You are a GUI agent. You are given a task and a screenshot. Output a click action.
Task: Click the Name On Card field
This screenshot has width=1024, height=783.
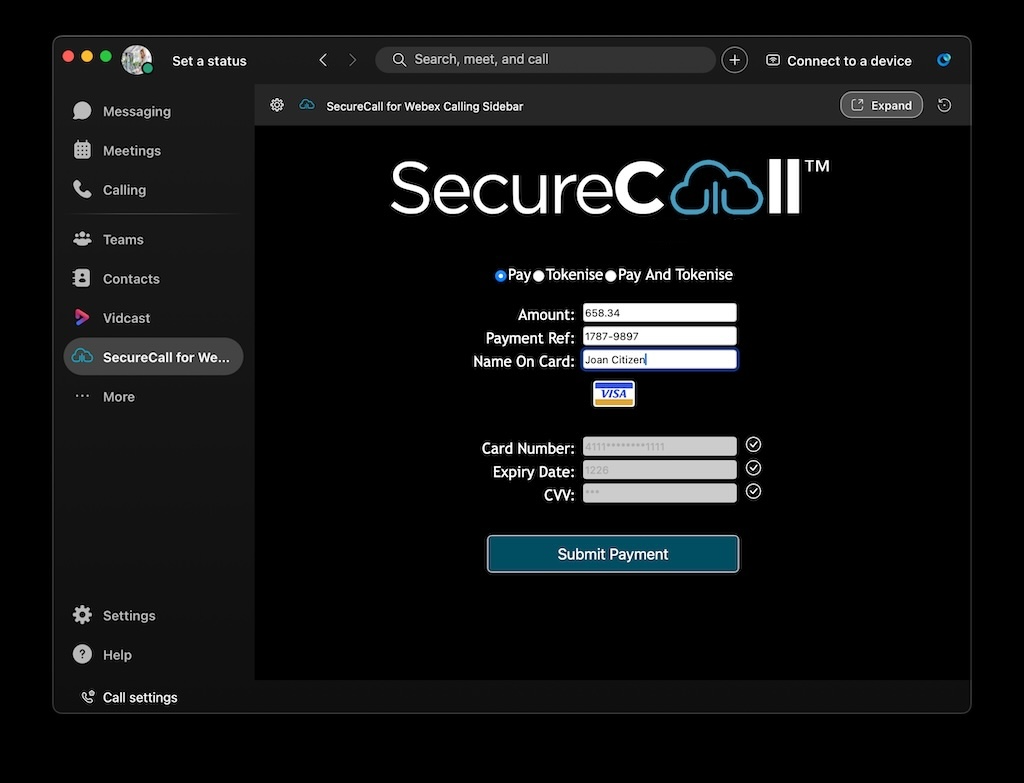pyautogui.click(x=660, y=360)
